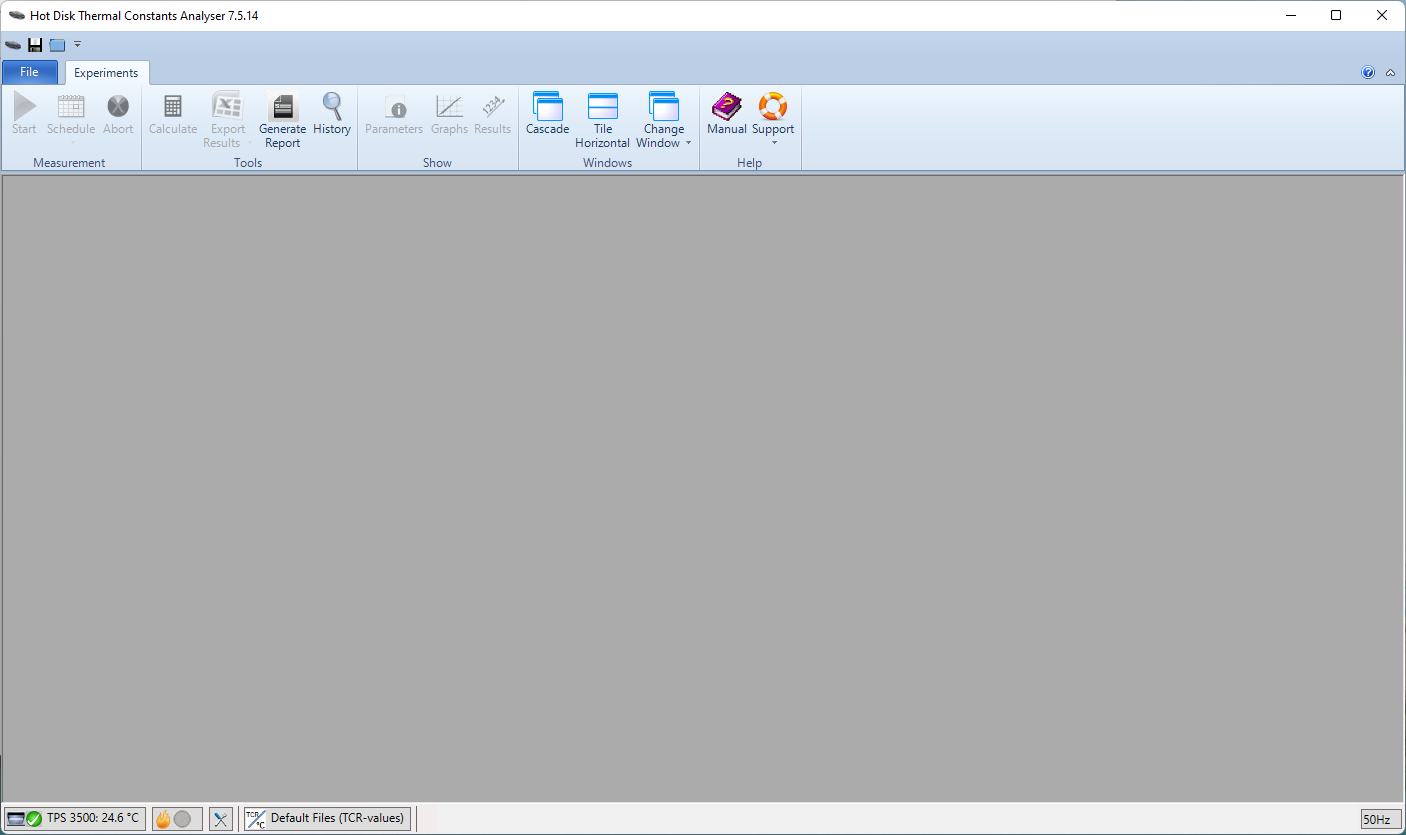Select the Experiments ribbon tab
The height and width of the screenshot is (835, 1406).
coord(106,73)
